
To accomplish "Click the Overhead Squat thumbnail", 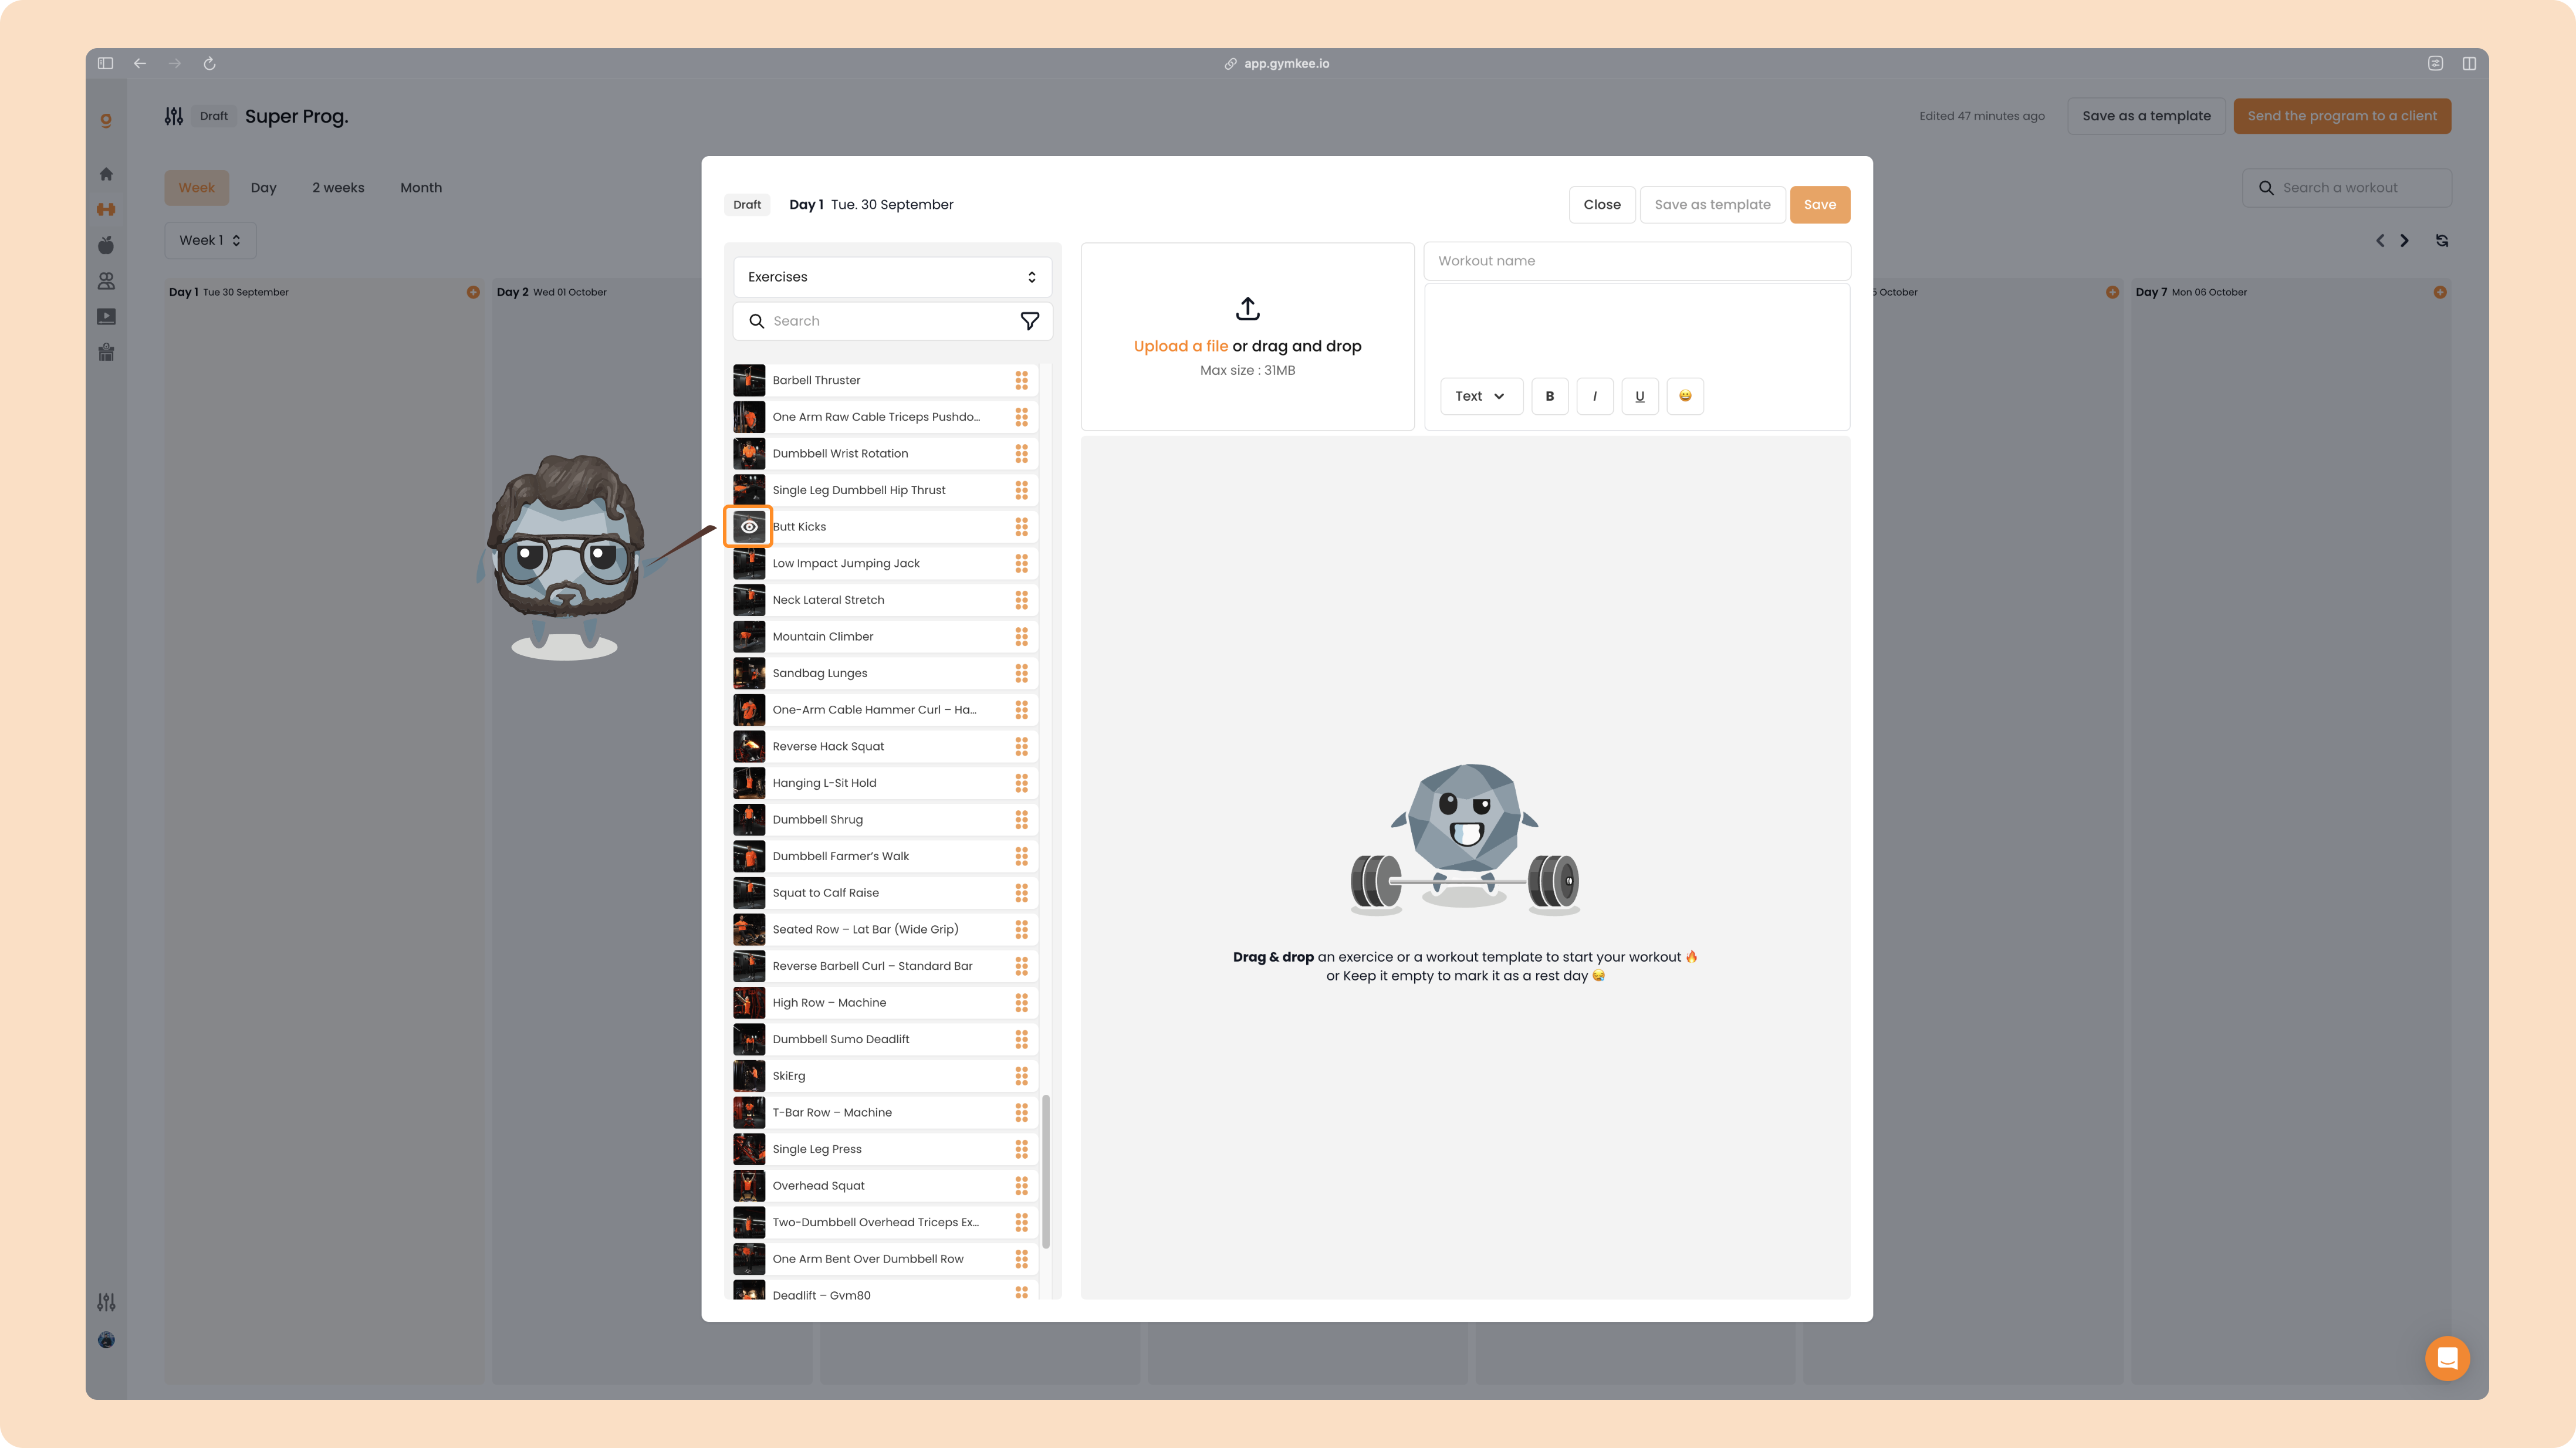I will pos(749,1186).
